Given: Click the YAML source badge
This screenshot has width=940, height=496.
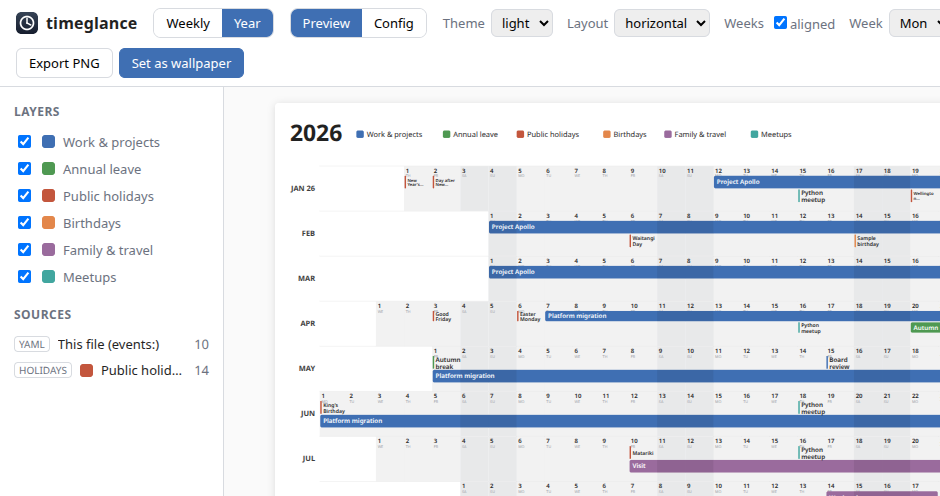Looking at the screenshot, I should (32, 344).
